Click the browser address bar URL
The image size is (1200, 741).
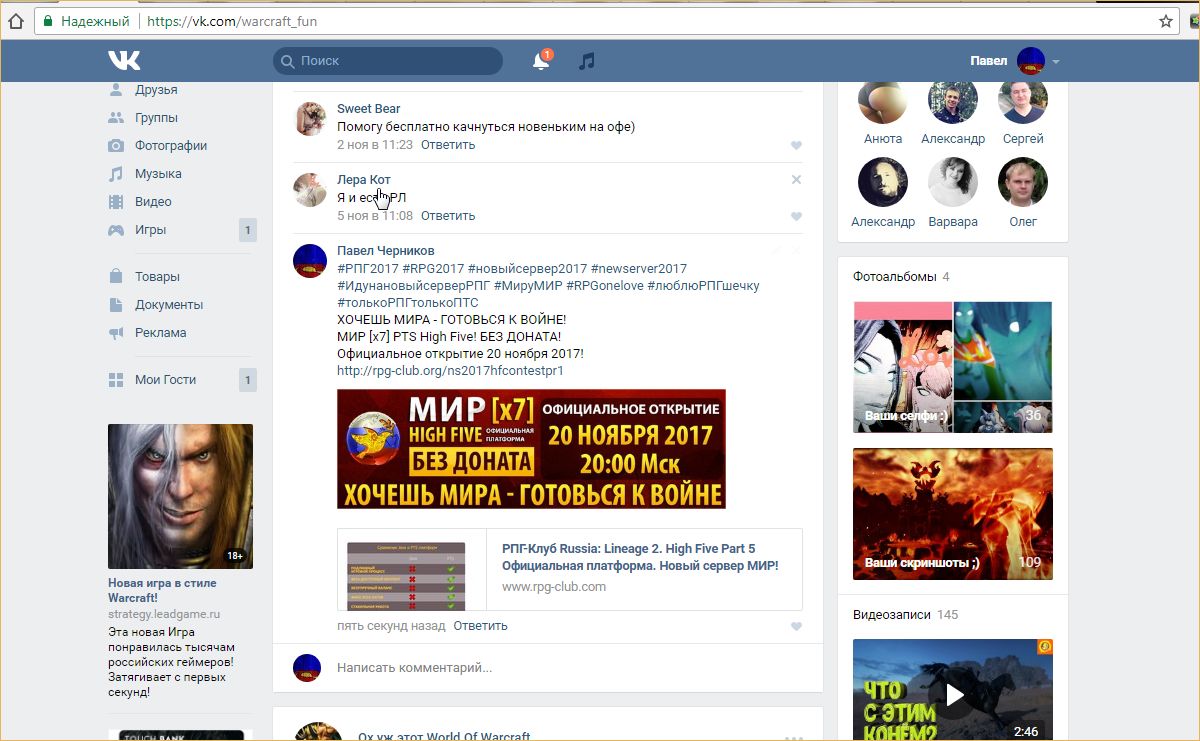click(232, 20)
